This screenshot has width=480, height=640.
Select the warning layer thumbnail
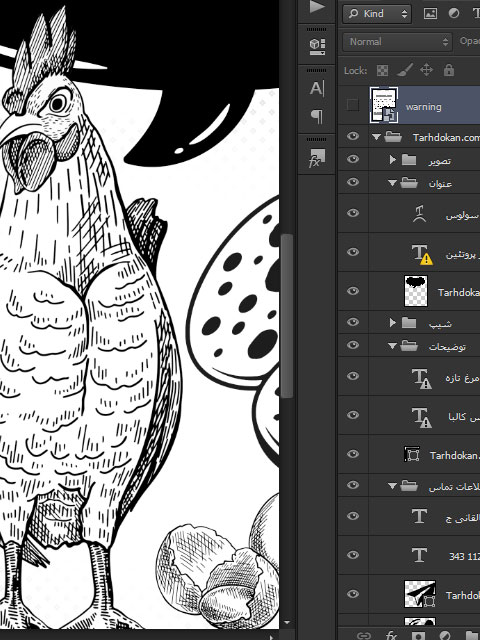[384, 105]
